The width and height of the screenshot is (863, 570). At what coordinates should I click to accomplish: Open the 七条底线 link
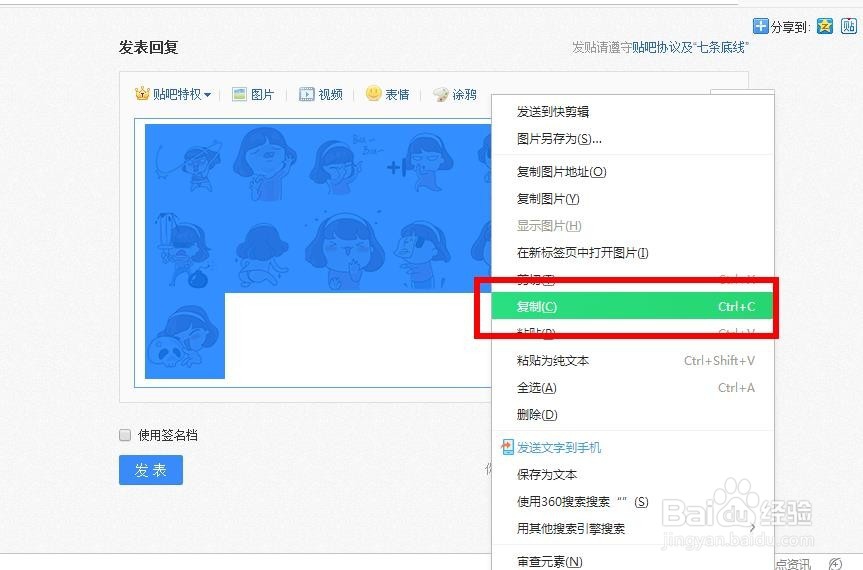pyautogui.click(x=721, y=47)
